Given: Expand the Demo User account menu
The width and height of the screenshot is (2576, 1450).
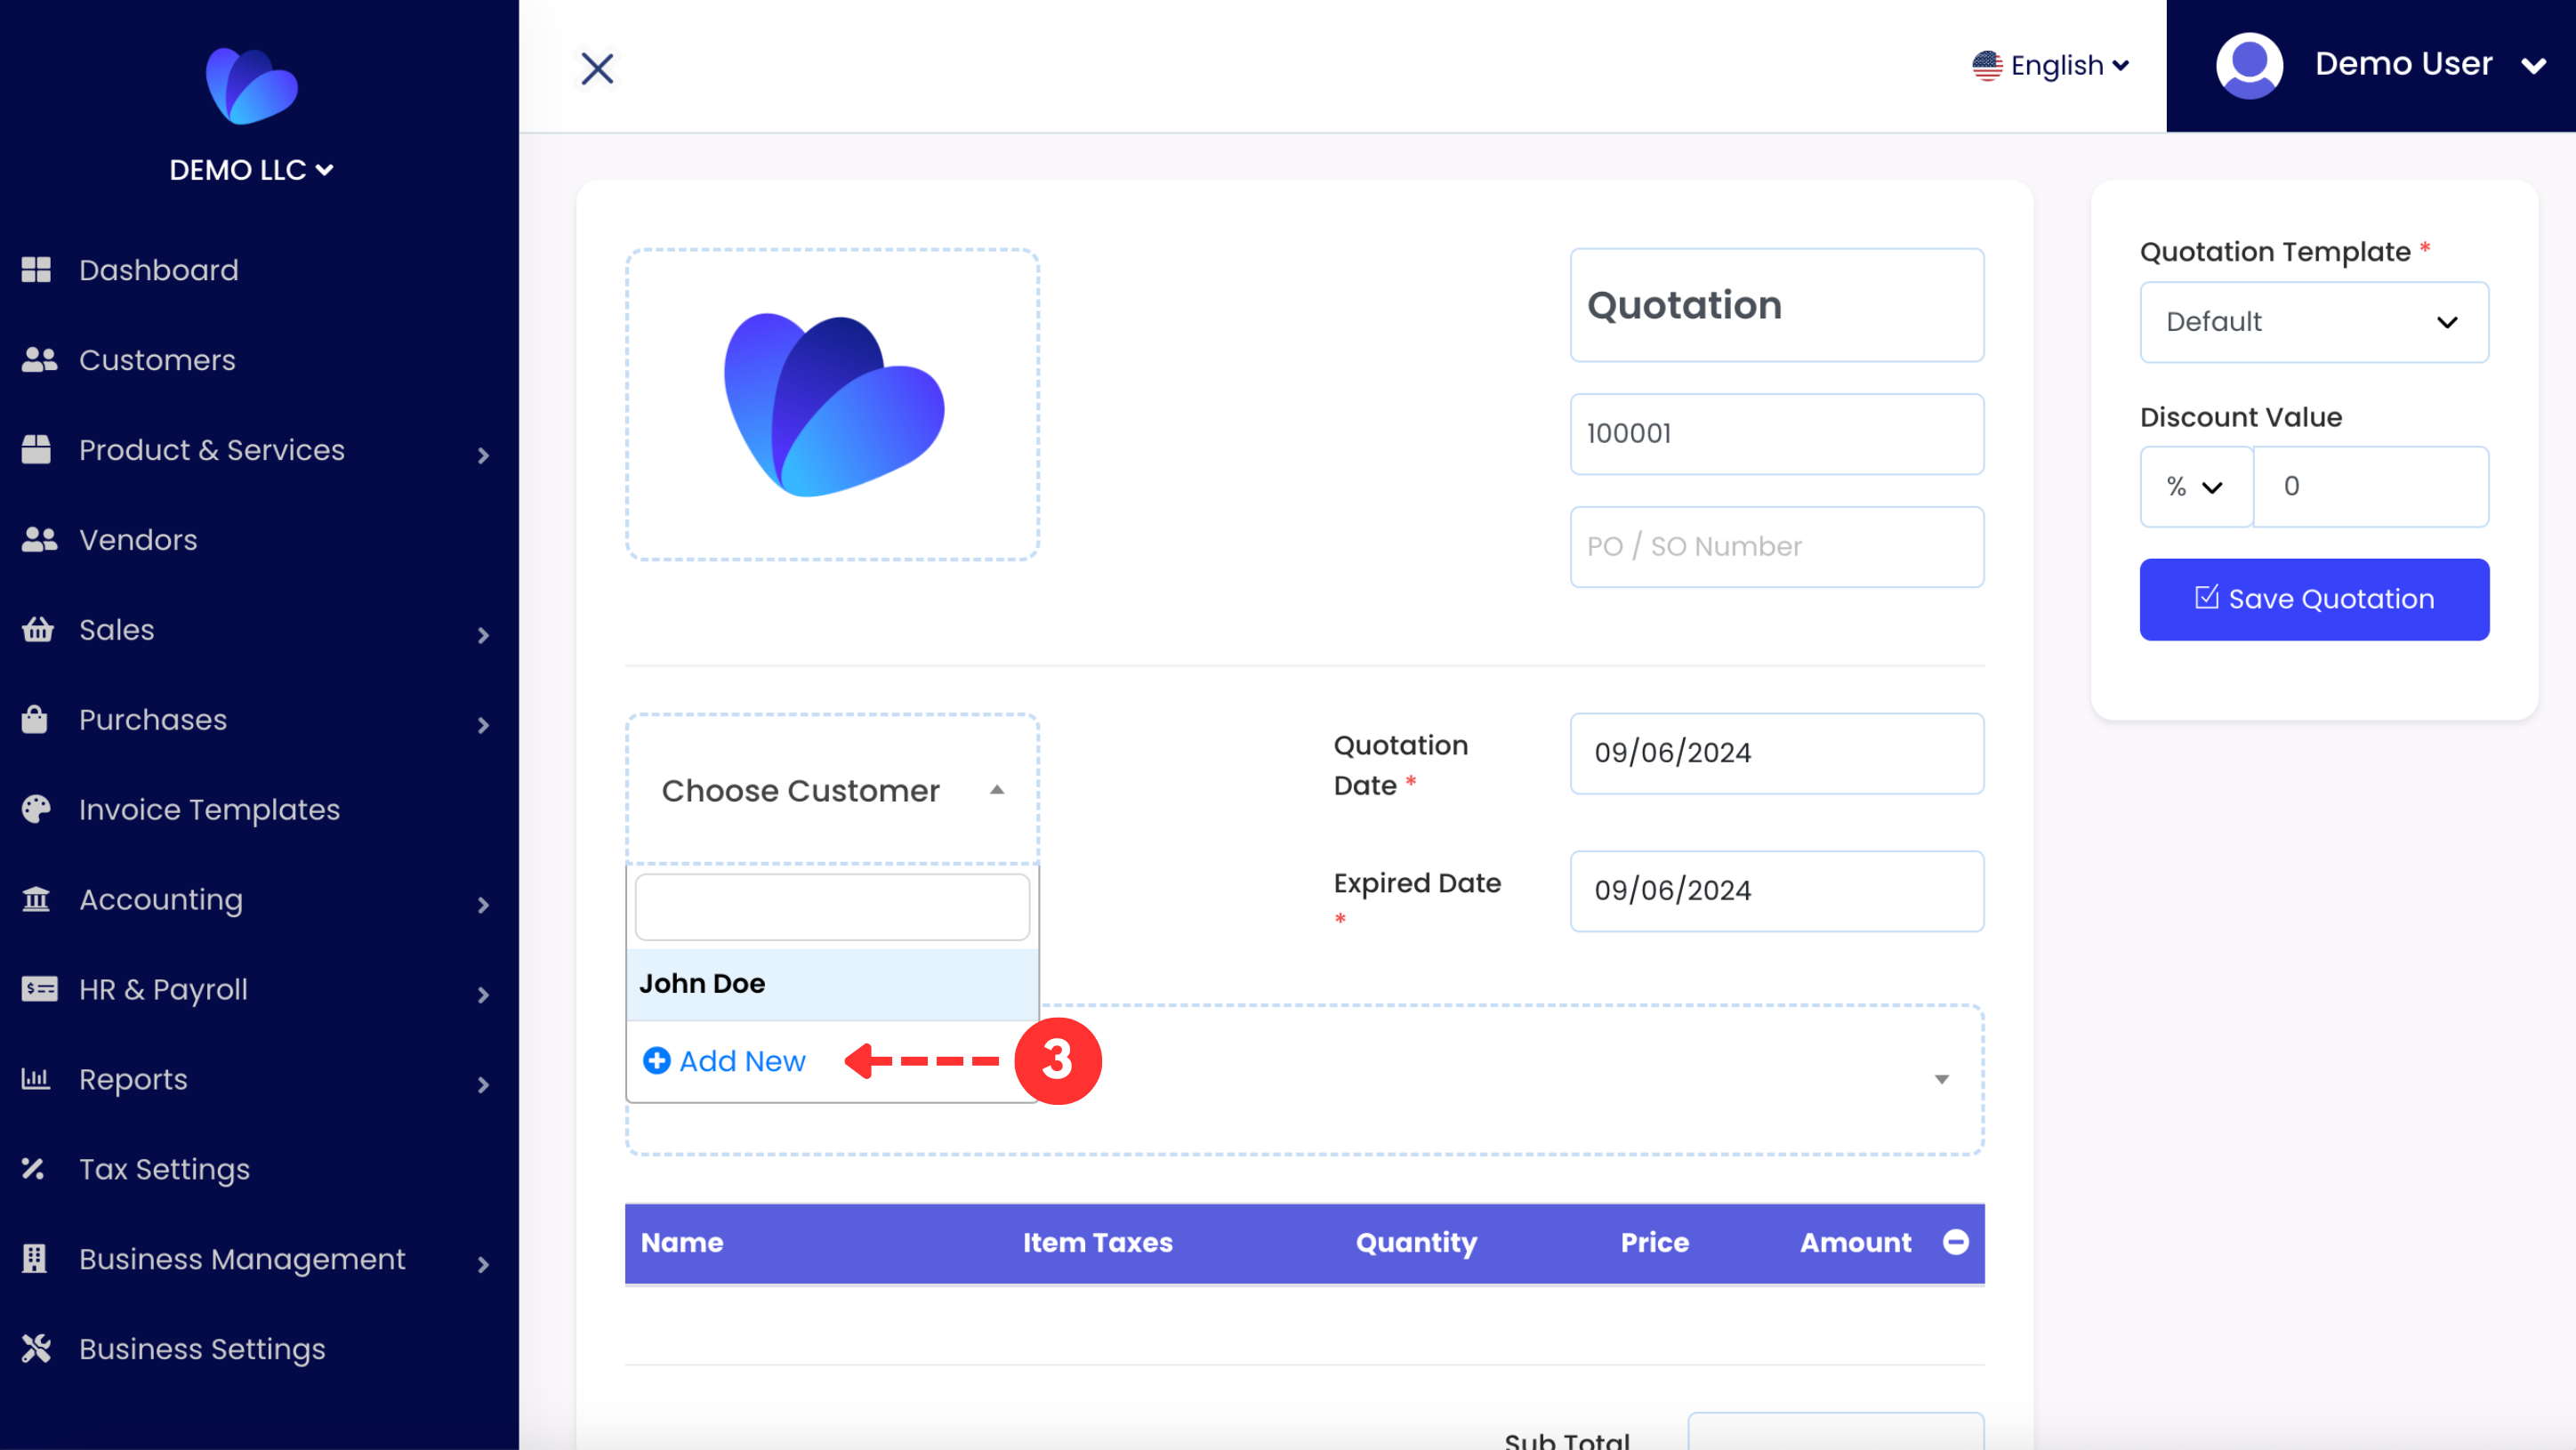Looking at the screenshot, I should 2534,66.
